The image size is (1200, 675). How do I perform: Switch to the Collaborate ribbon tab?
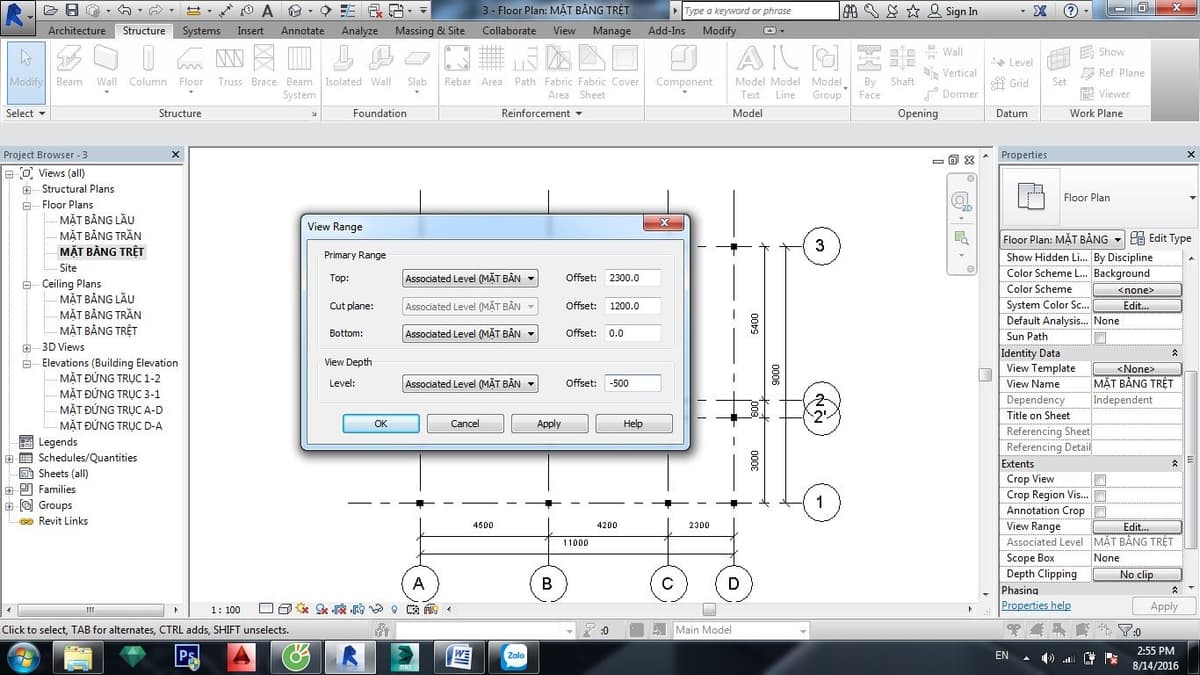(x=509, y=31)
